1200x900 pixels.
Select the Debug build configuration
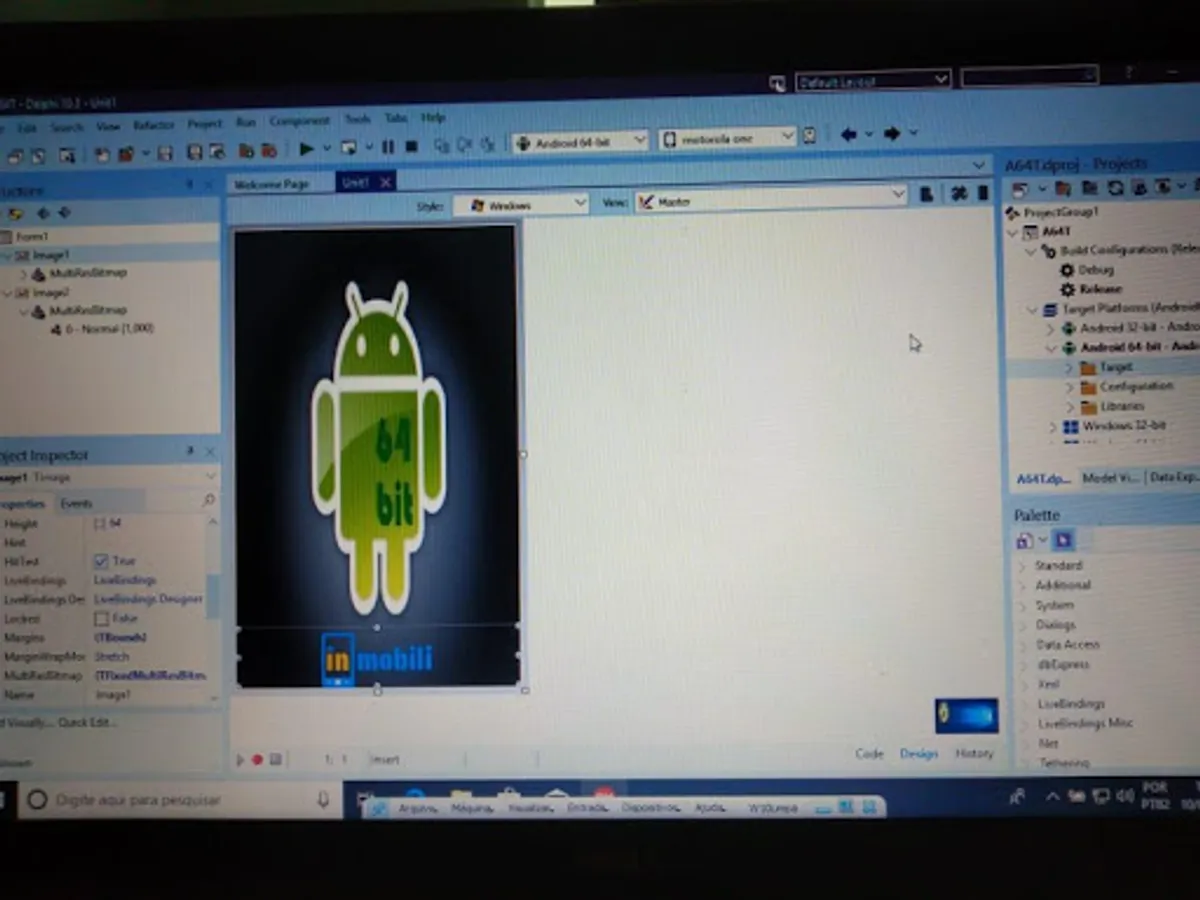[1095, 270]
